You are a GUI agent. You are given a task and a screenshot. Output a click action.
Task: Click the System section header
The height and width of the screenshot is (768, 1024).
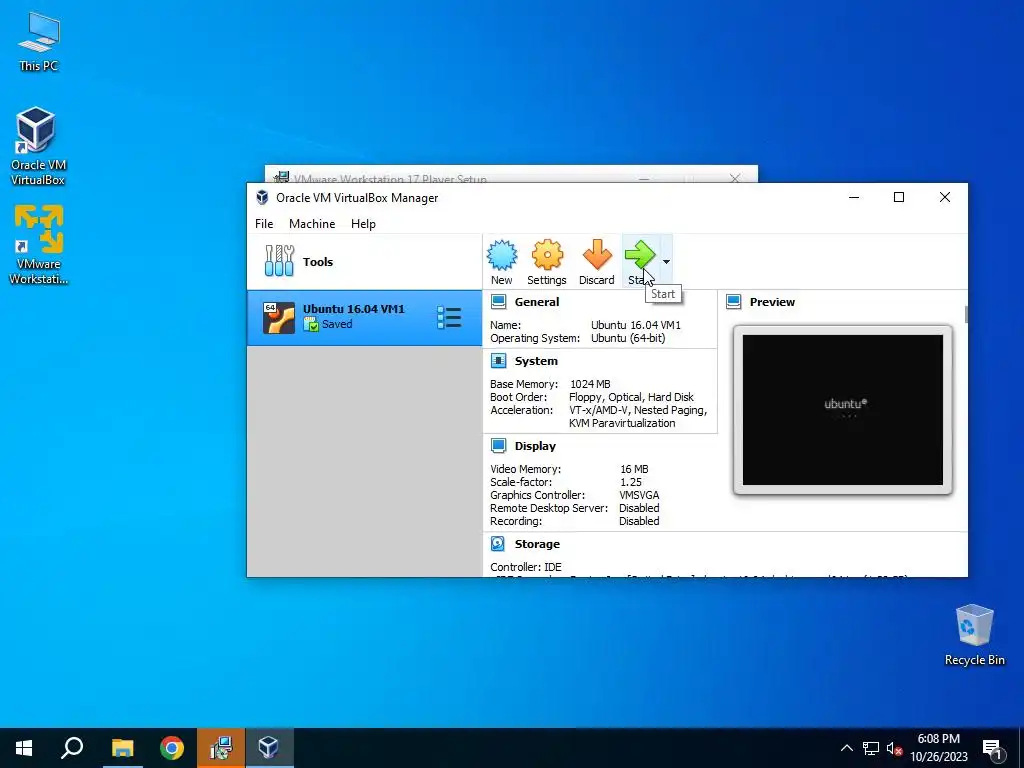click(536, 360)
